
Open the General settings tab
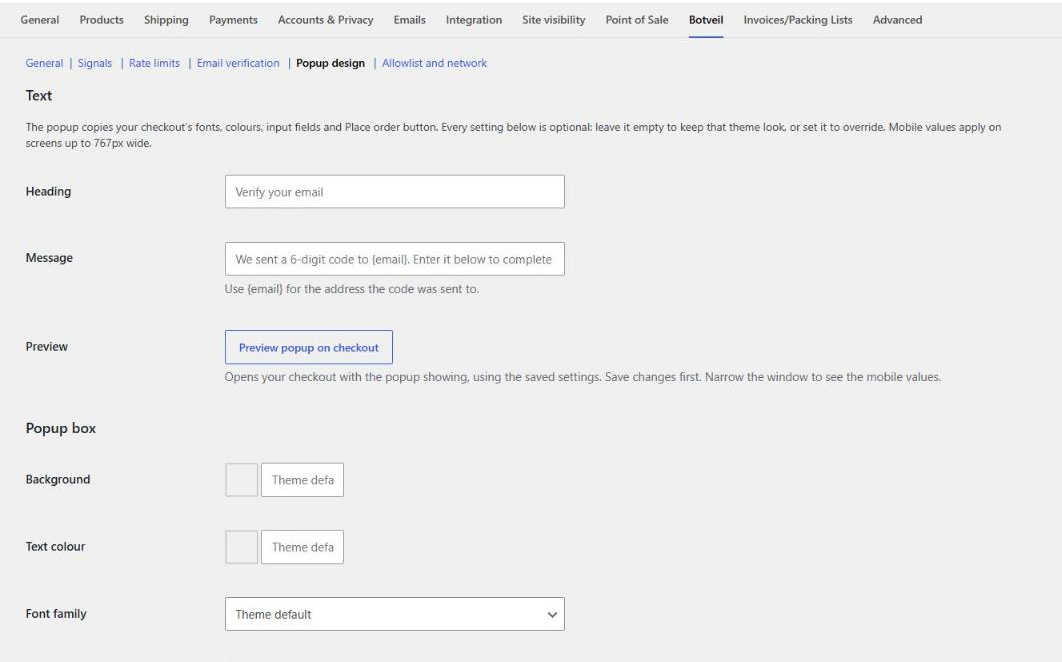[39, 20]
